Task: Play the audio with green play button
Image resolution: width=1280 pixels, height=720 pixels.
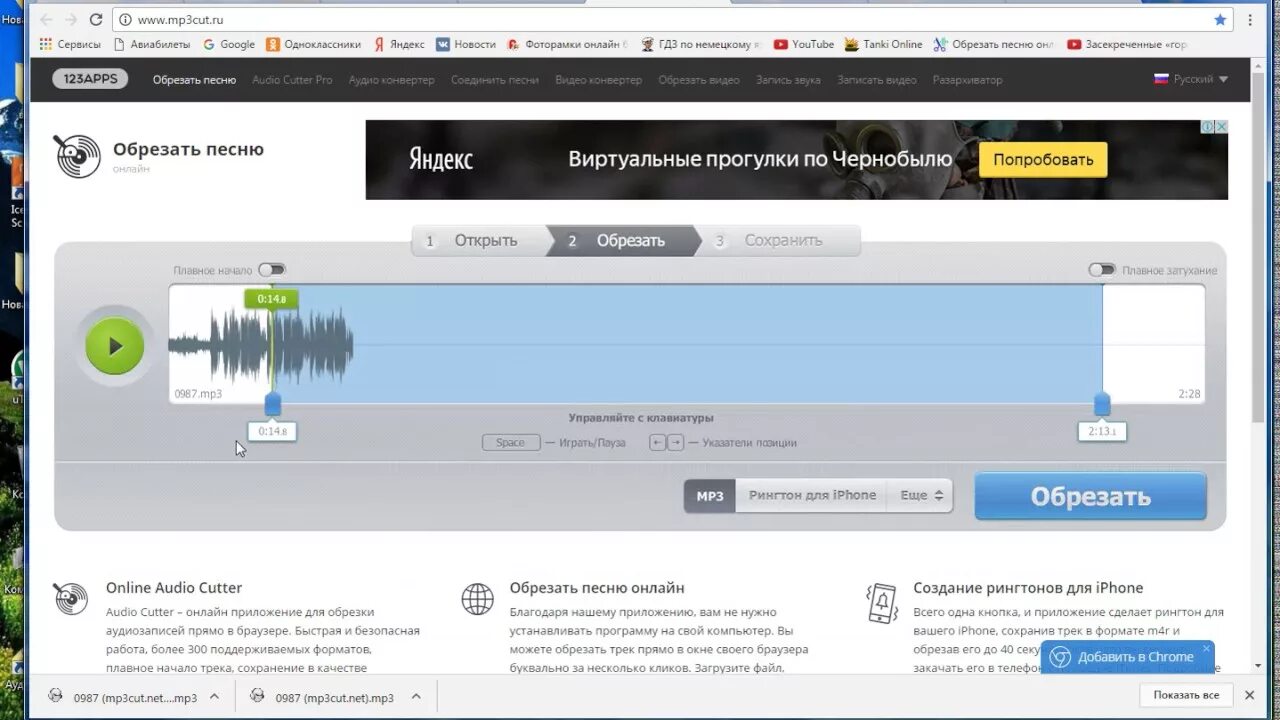Action: [x=115, y=346]
